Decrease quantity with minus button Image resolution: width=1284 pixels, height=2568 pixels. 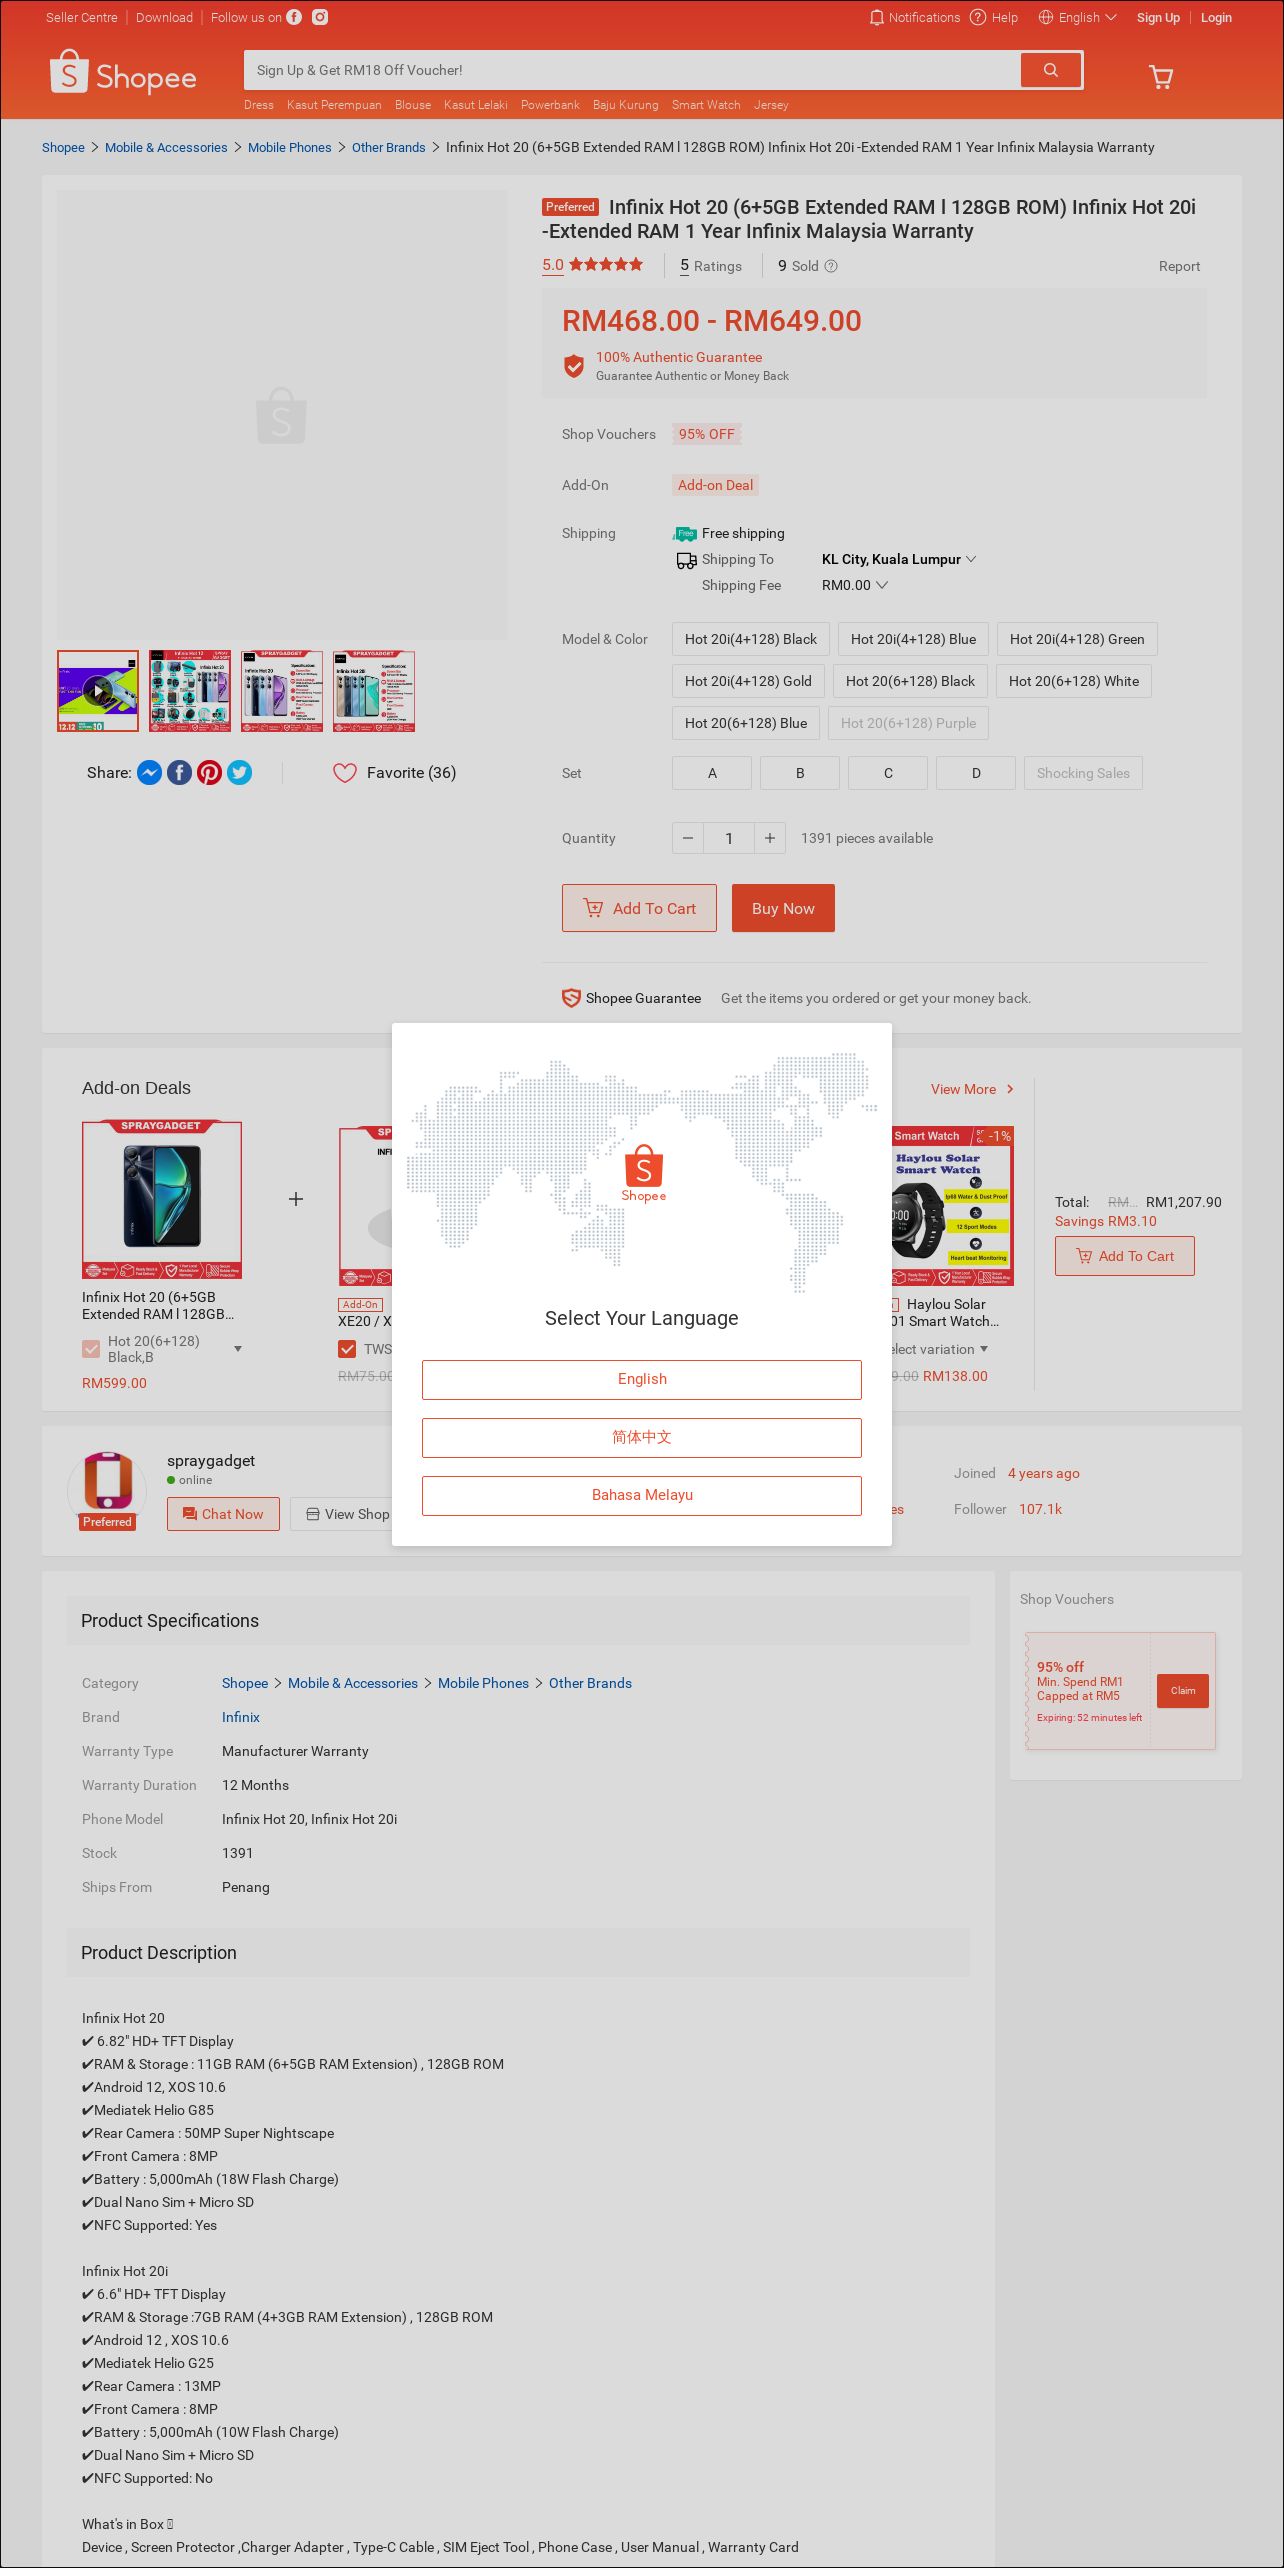pos(688,838)
